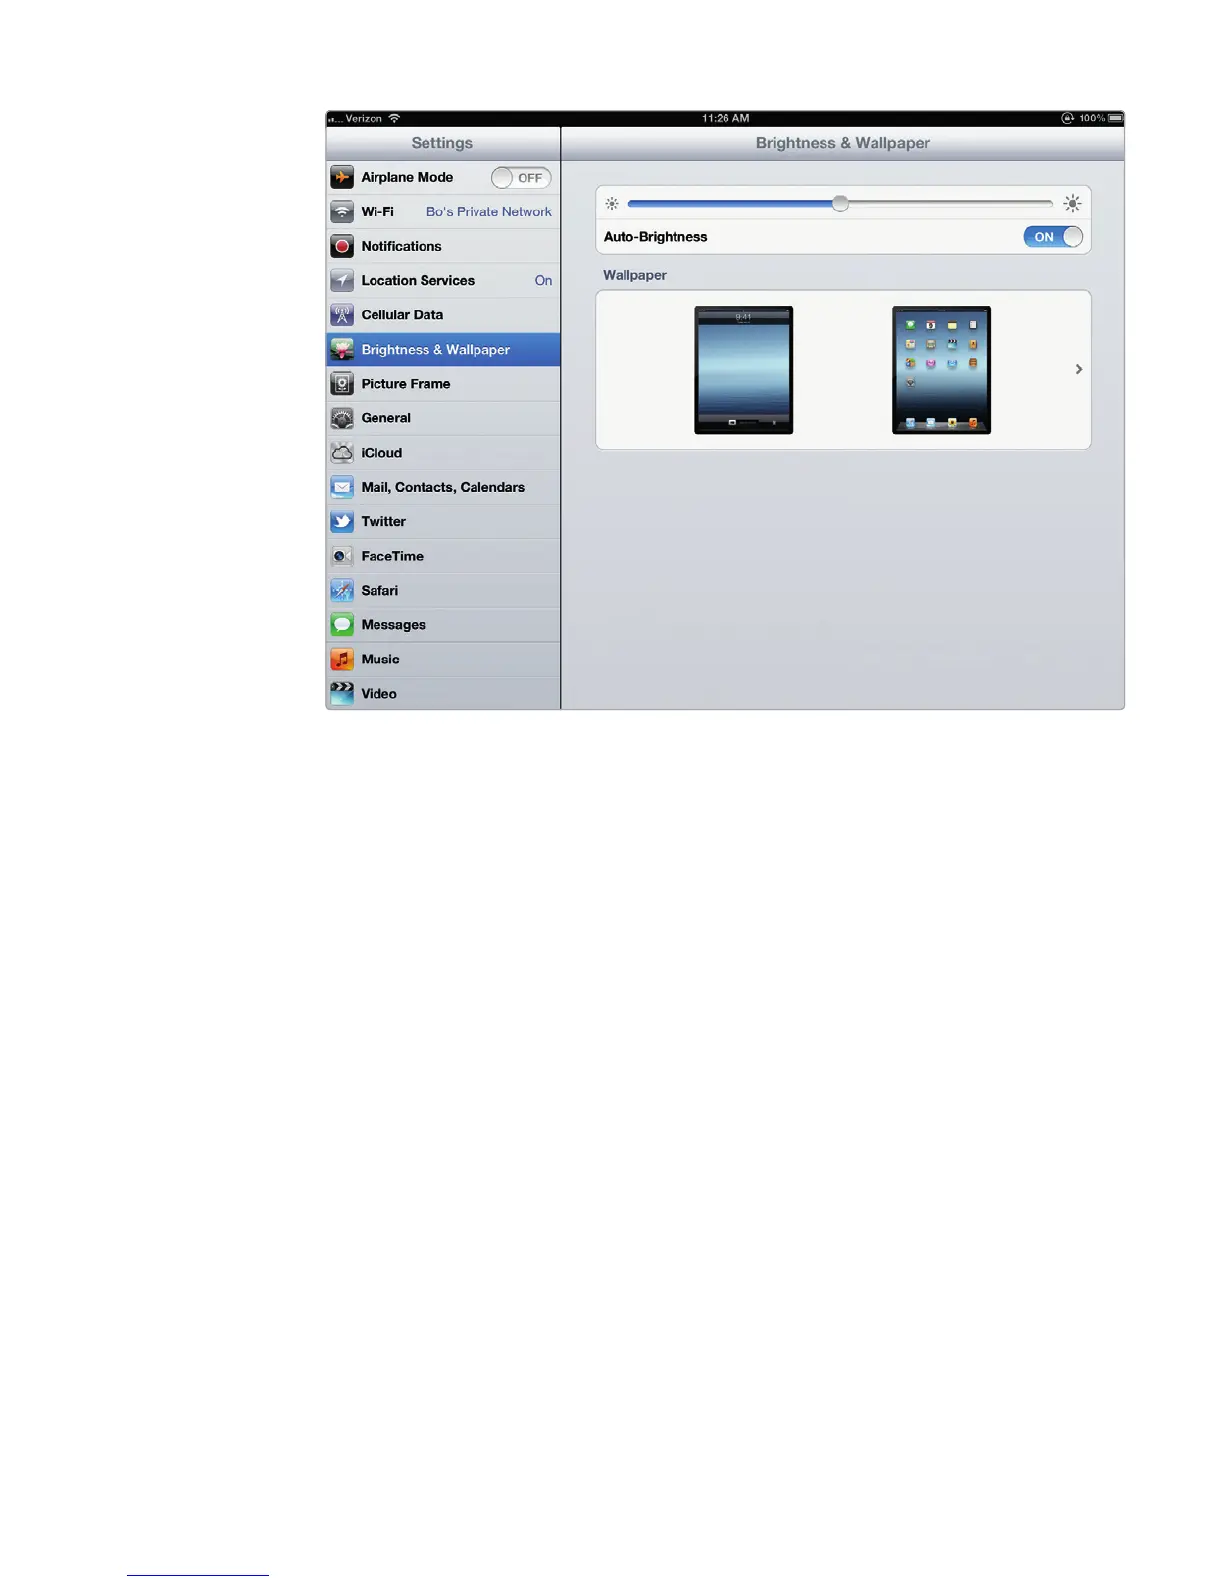Tap the rotation lock icon in the status bar

coord(1067,118)
